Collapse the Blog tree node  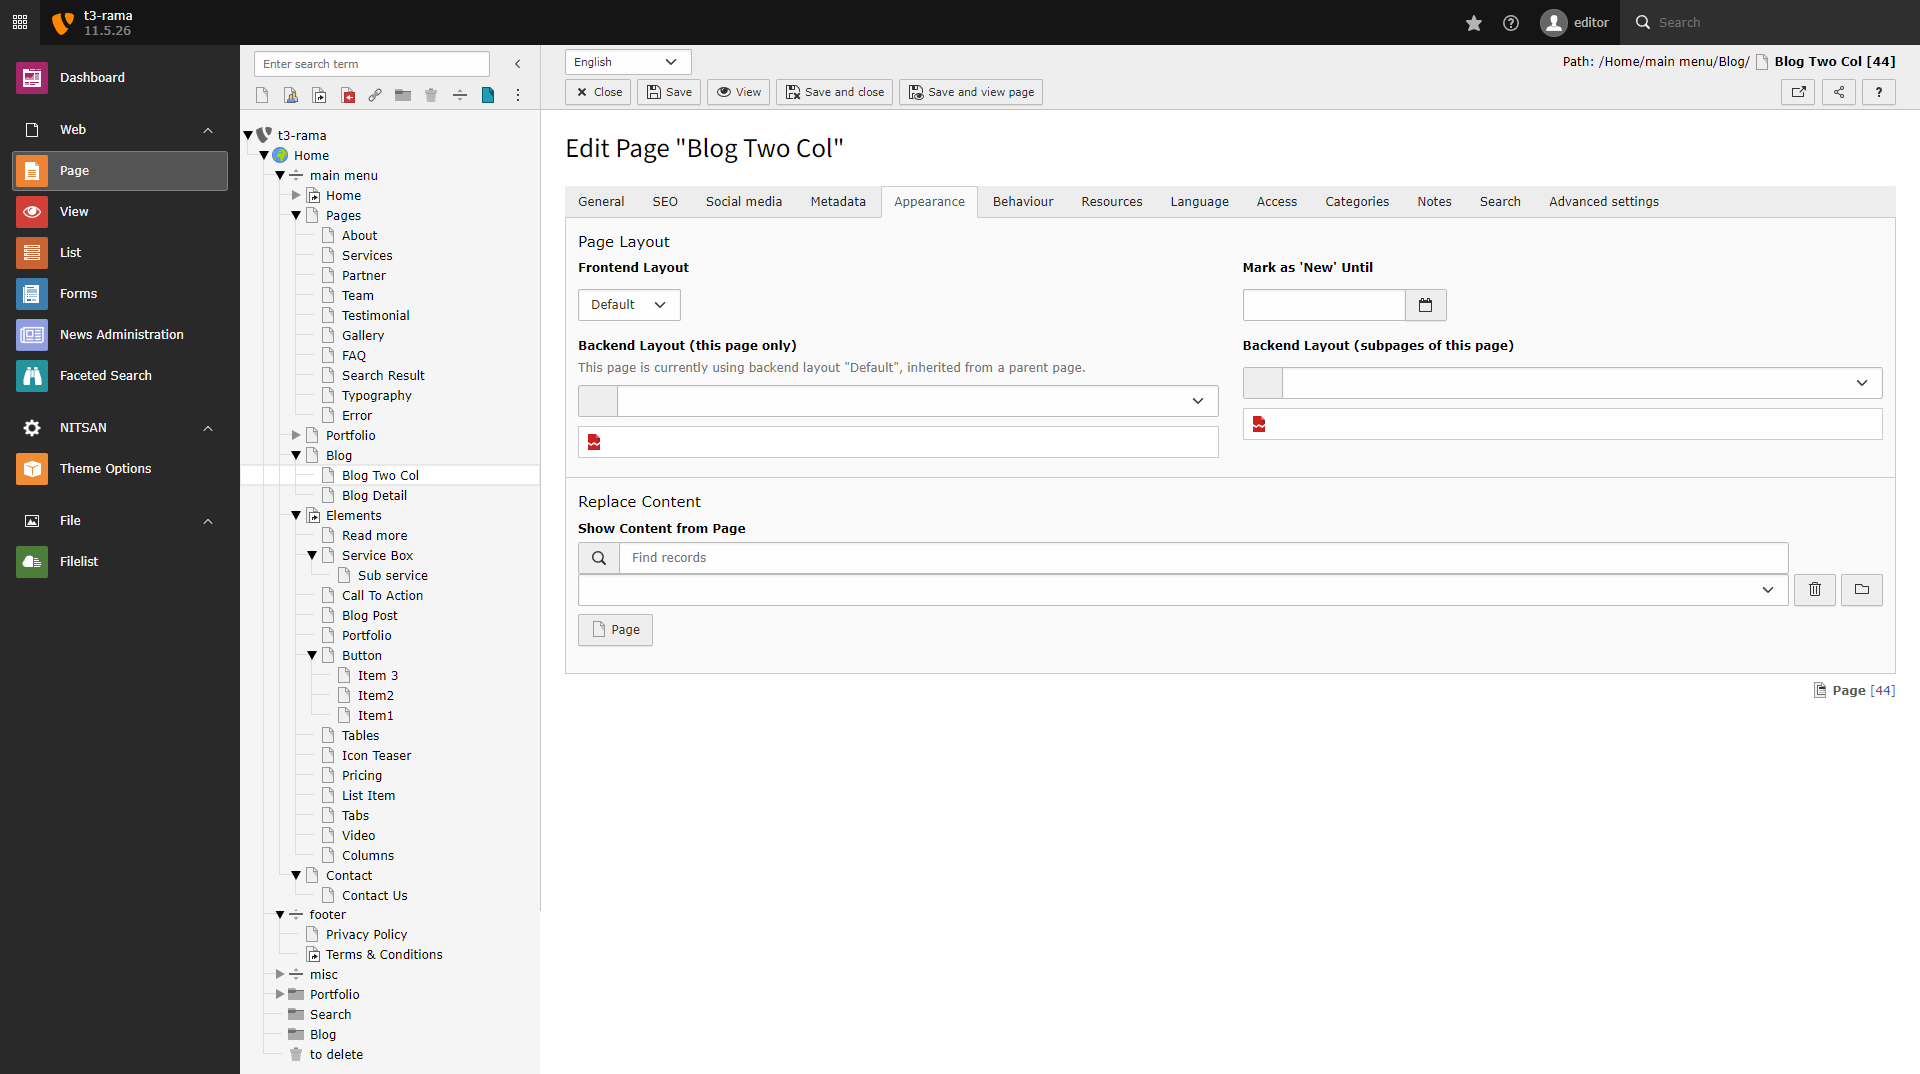click(296, 455)
